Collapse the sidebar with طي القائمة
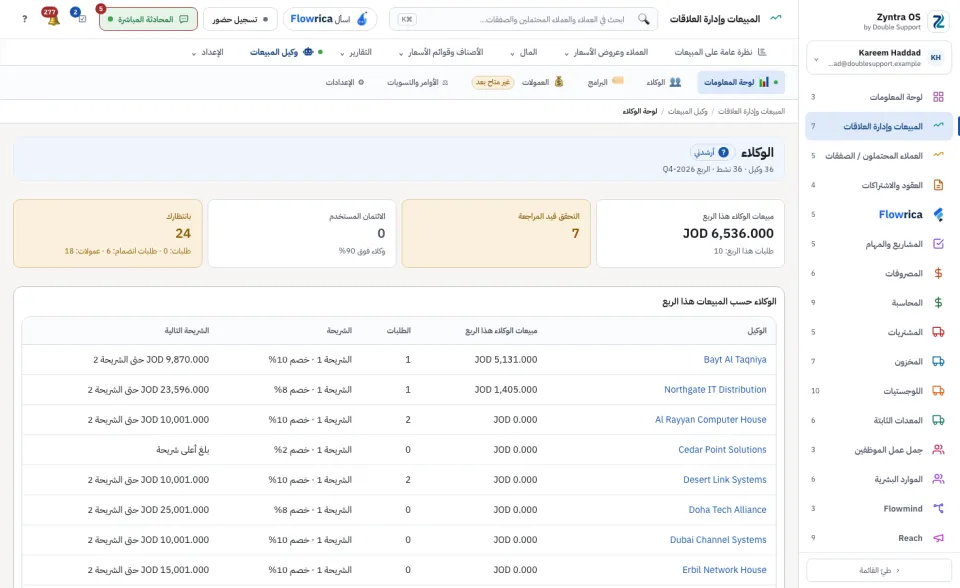The height and width of the screenshot is (588, 960). point(879,570)
